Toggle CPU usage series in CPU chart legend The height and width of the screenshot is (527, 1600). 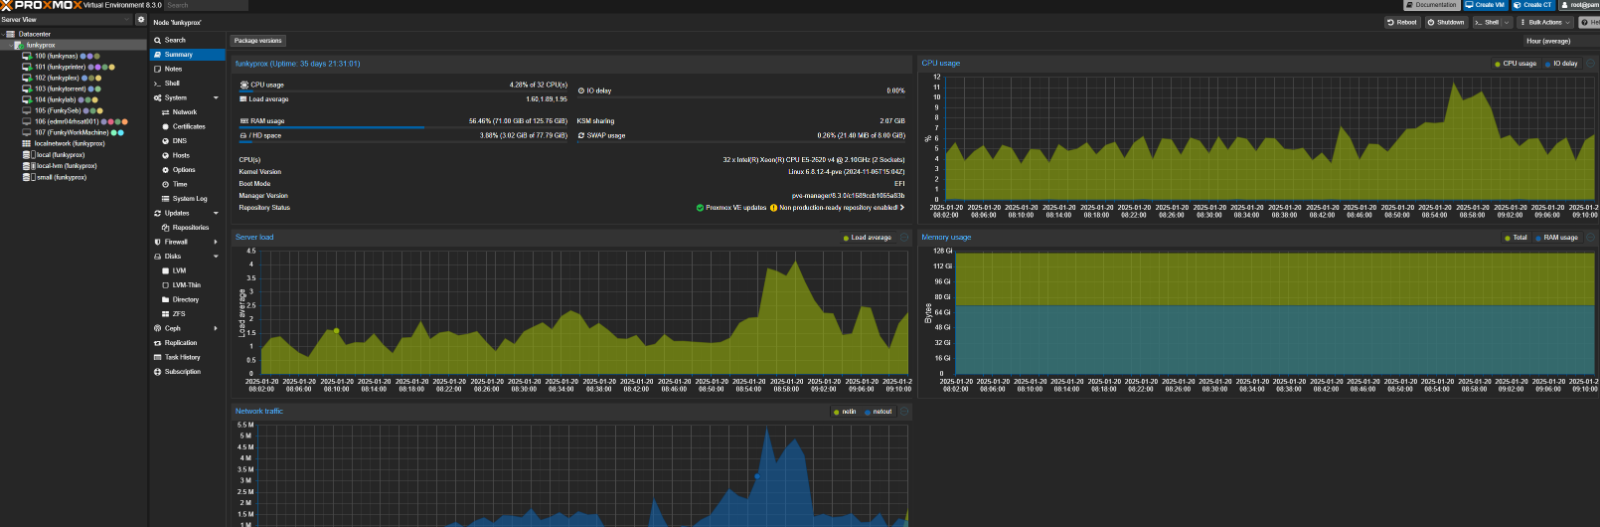(x=1515, y=64)
